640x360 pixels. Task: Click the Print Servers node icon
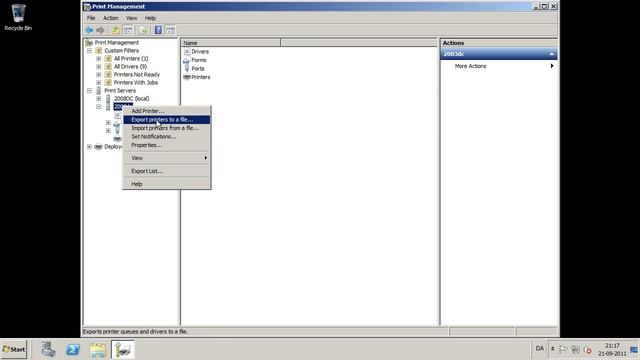pos(99,91)
